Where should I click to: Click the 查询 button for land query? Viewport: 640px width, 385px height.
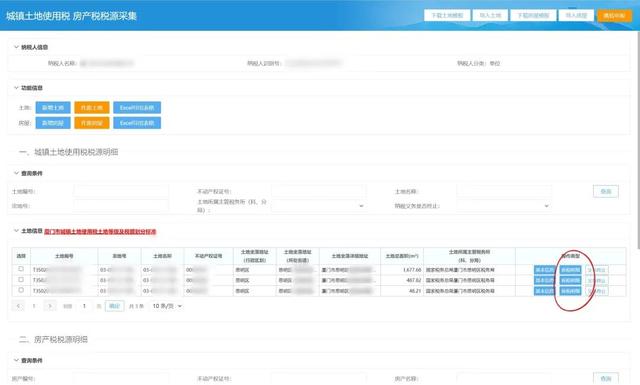point(606,191)
